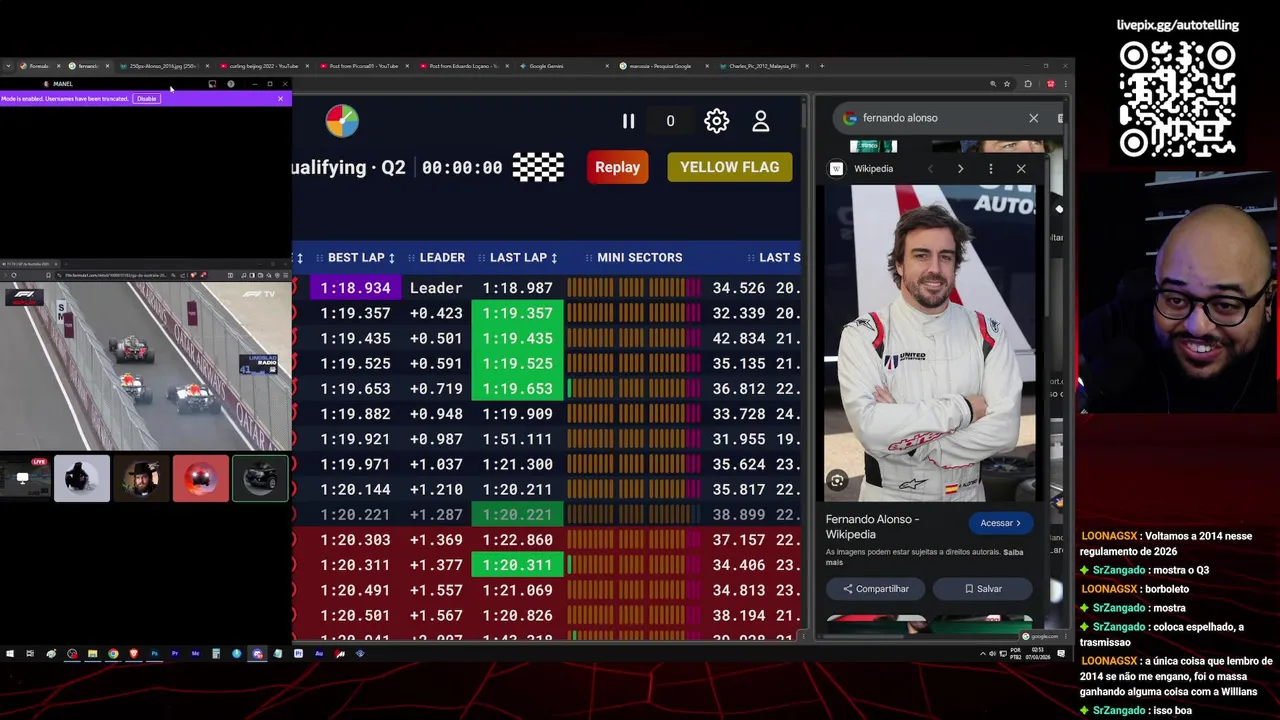Open the three-dot menu in image panel

coord(991,169)
